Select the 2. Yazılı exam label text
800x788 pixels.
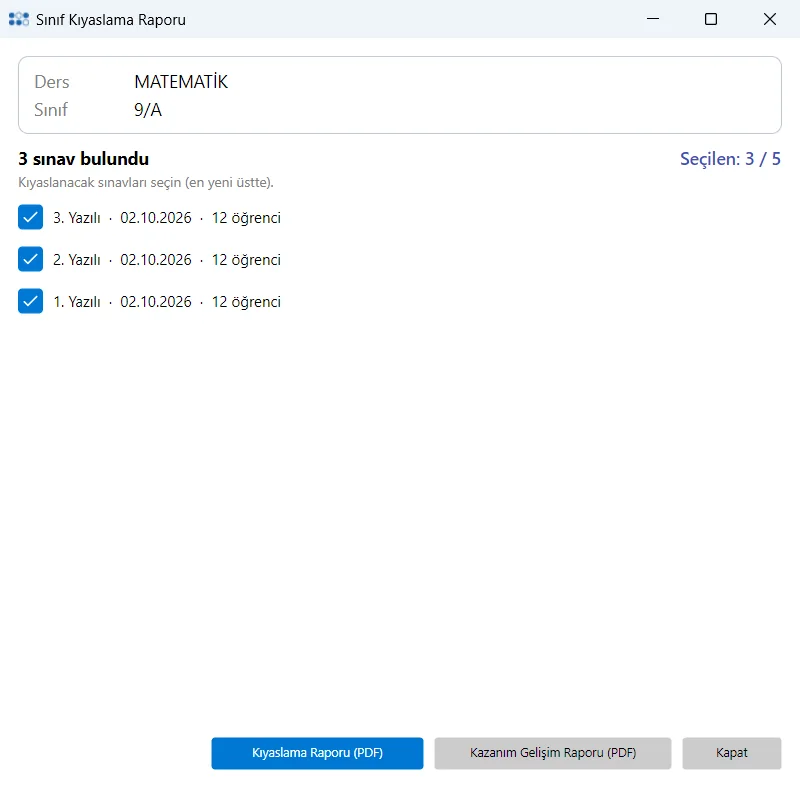pyautogui.click(x=167, y=260)
